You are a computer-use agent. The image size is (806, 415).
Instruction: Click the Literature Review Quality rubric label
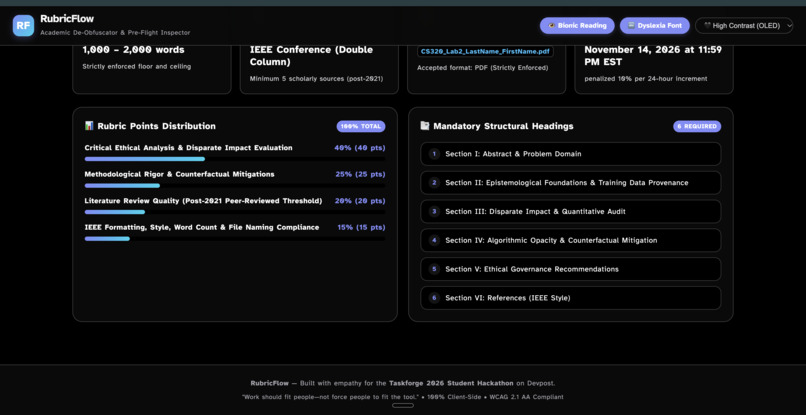204,201
